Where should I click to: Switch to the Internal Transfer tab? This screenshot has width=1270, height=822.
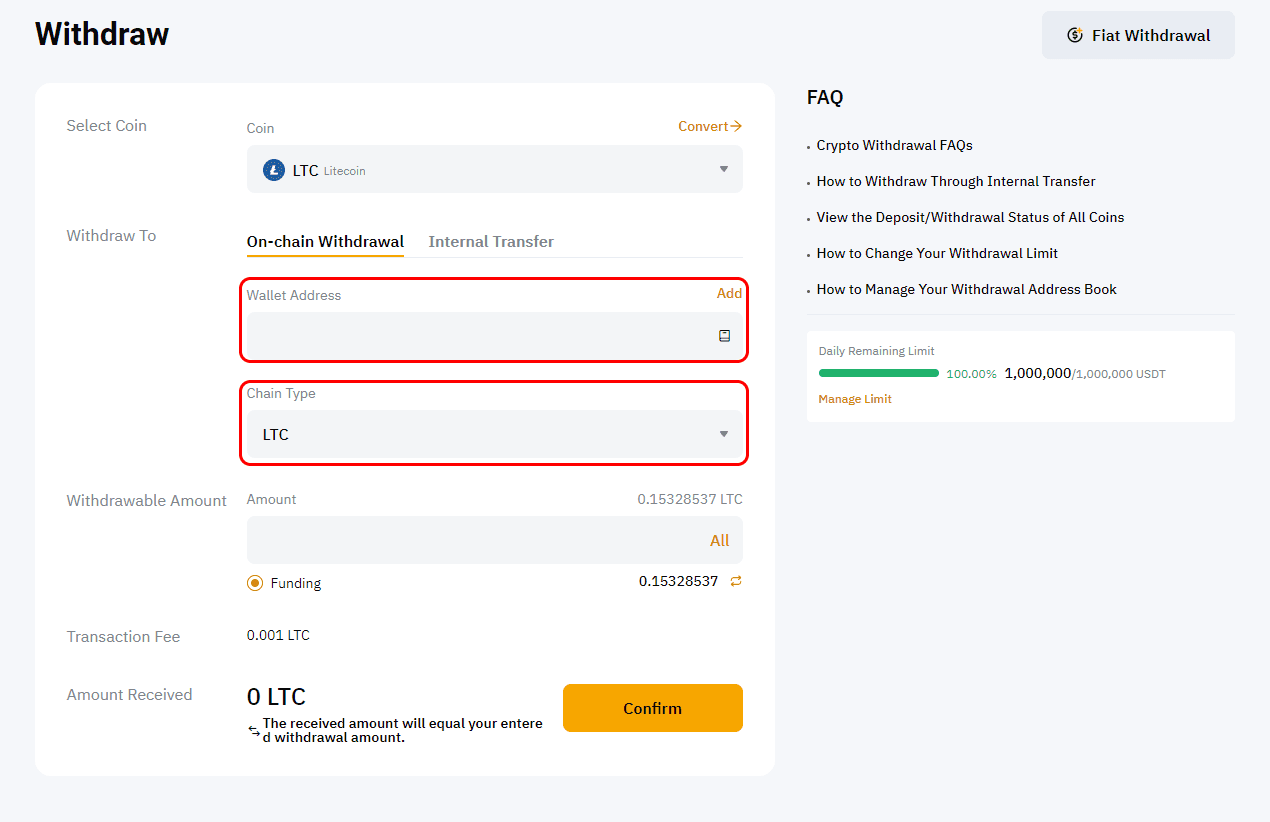pos(491,242)
